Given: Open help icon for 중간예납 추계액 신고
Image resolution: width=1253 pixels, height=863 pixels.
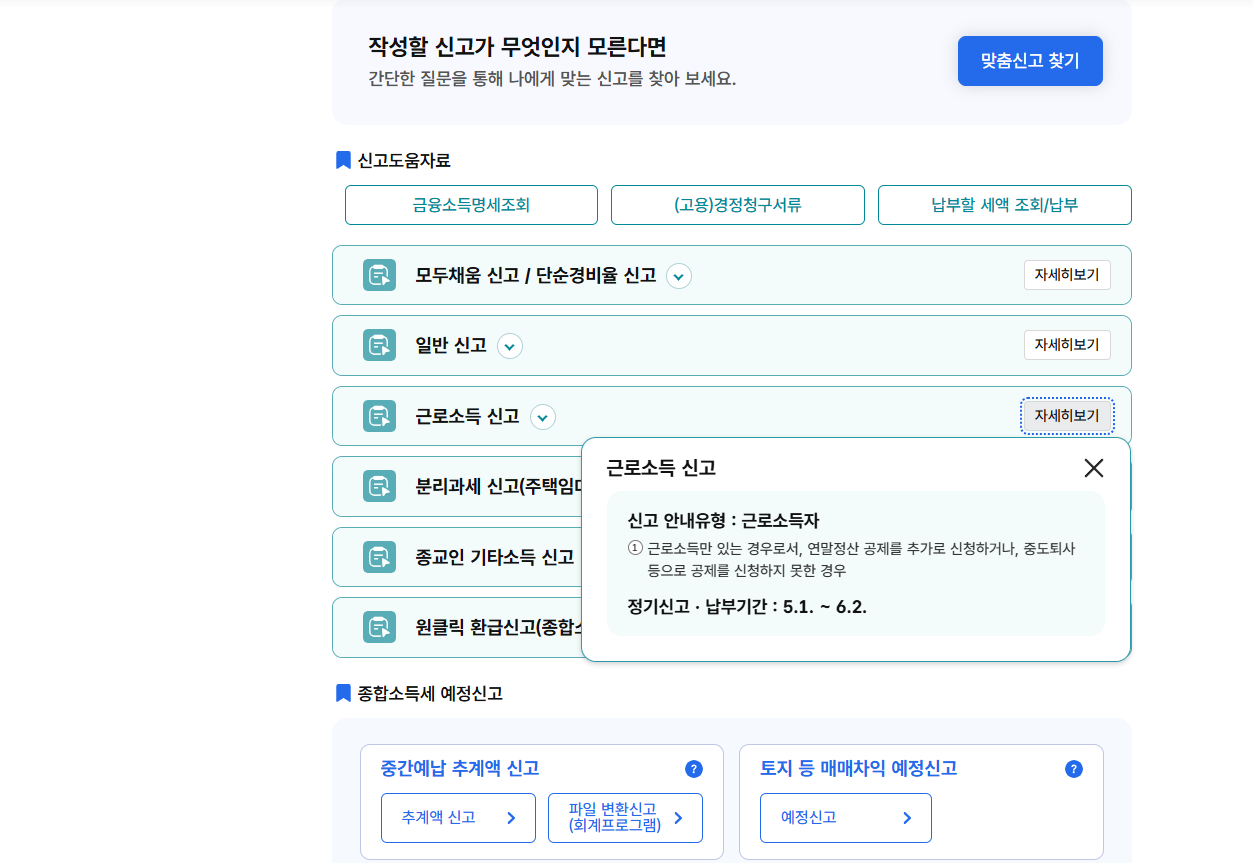Looking at the screenshot, I should [694, 769].
